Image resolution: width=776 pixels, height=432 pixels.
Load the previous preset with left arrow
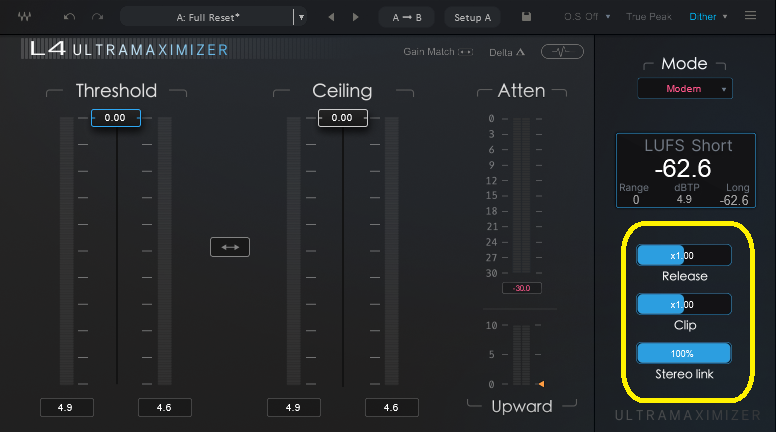[x=332, y=17]
